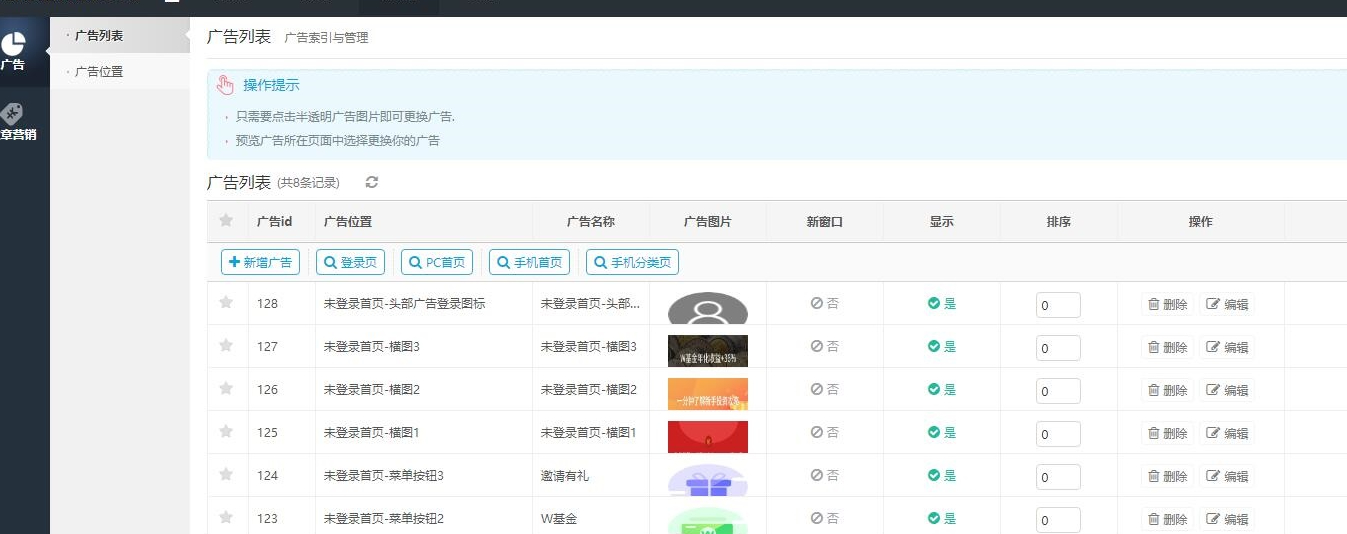Delete ad 125 with its 删除 button
Screen dimensions: 1347x534
point(1167,433)
